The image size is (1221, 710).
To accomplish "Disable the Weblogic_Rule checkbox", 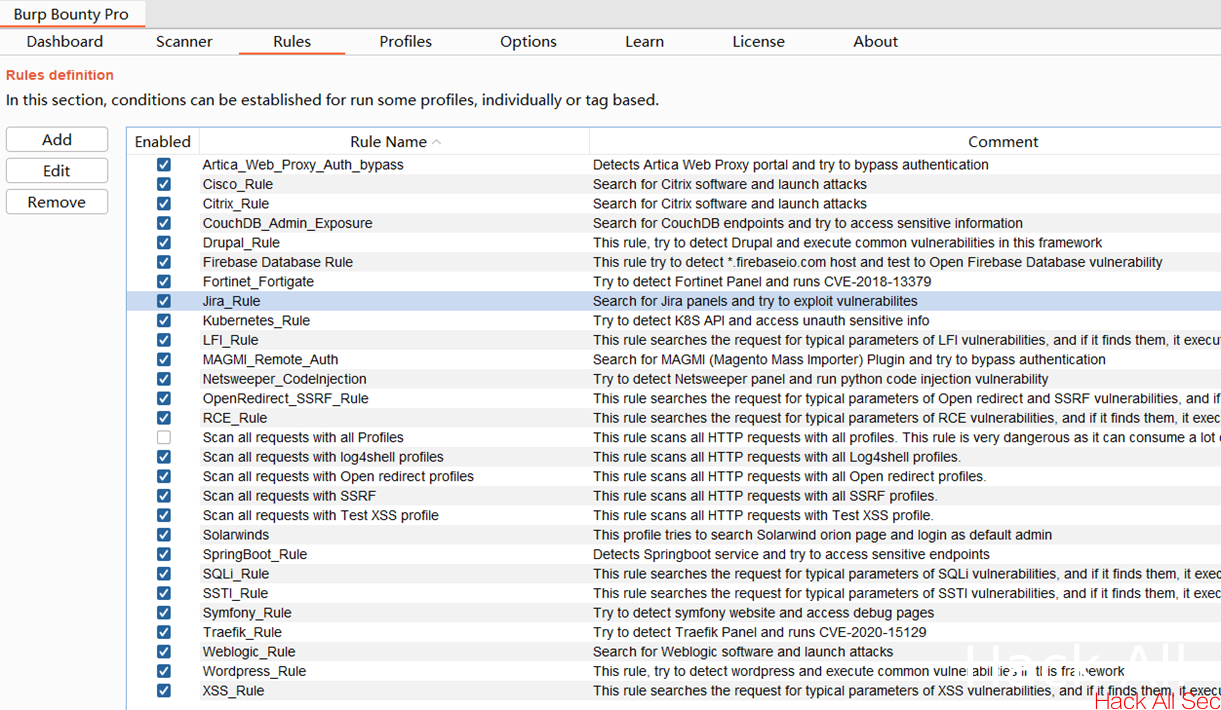I will tap(164, 652).
